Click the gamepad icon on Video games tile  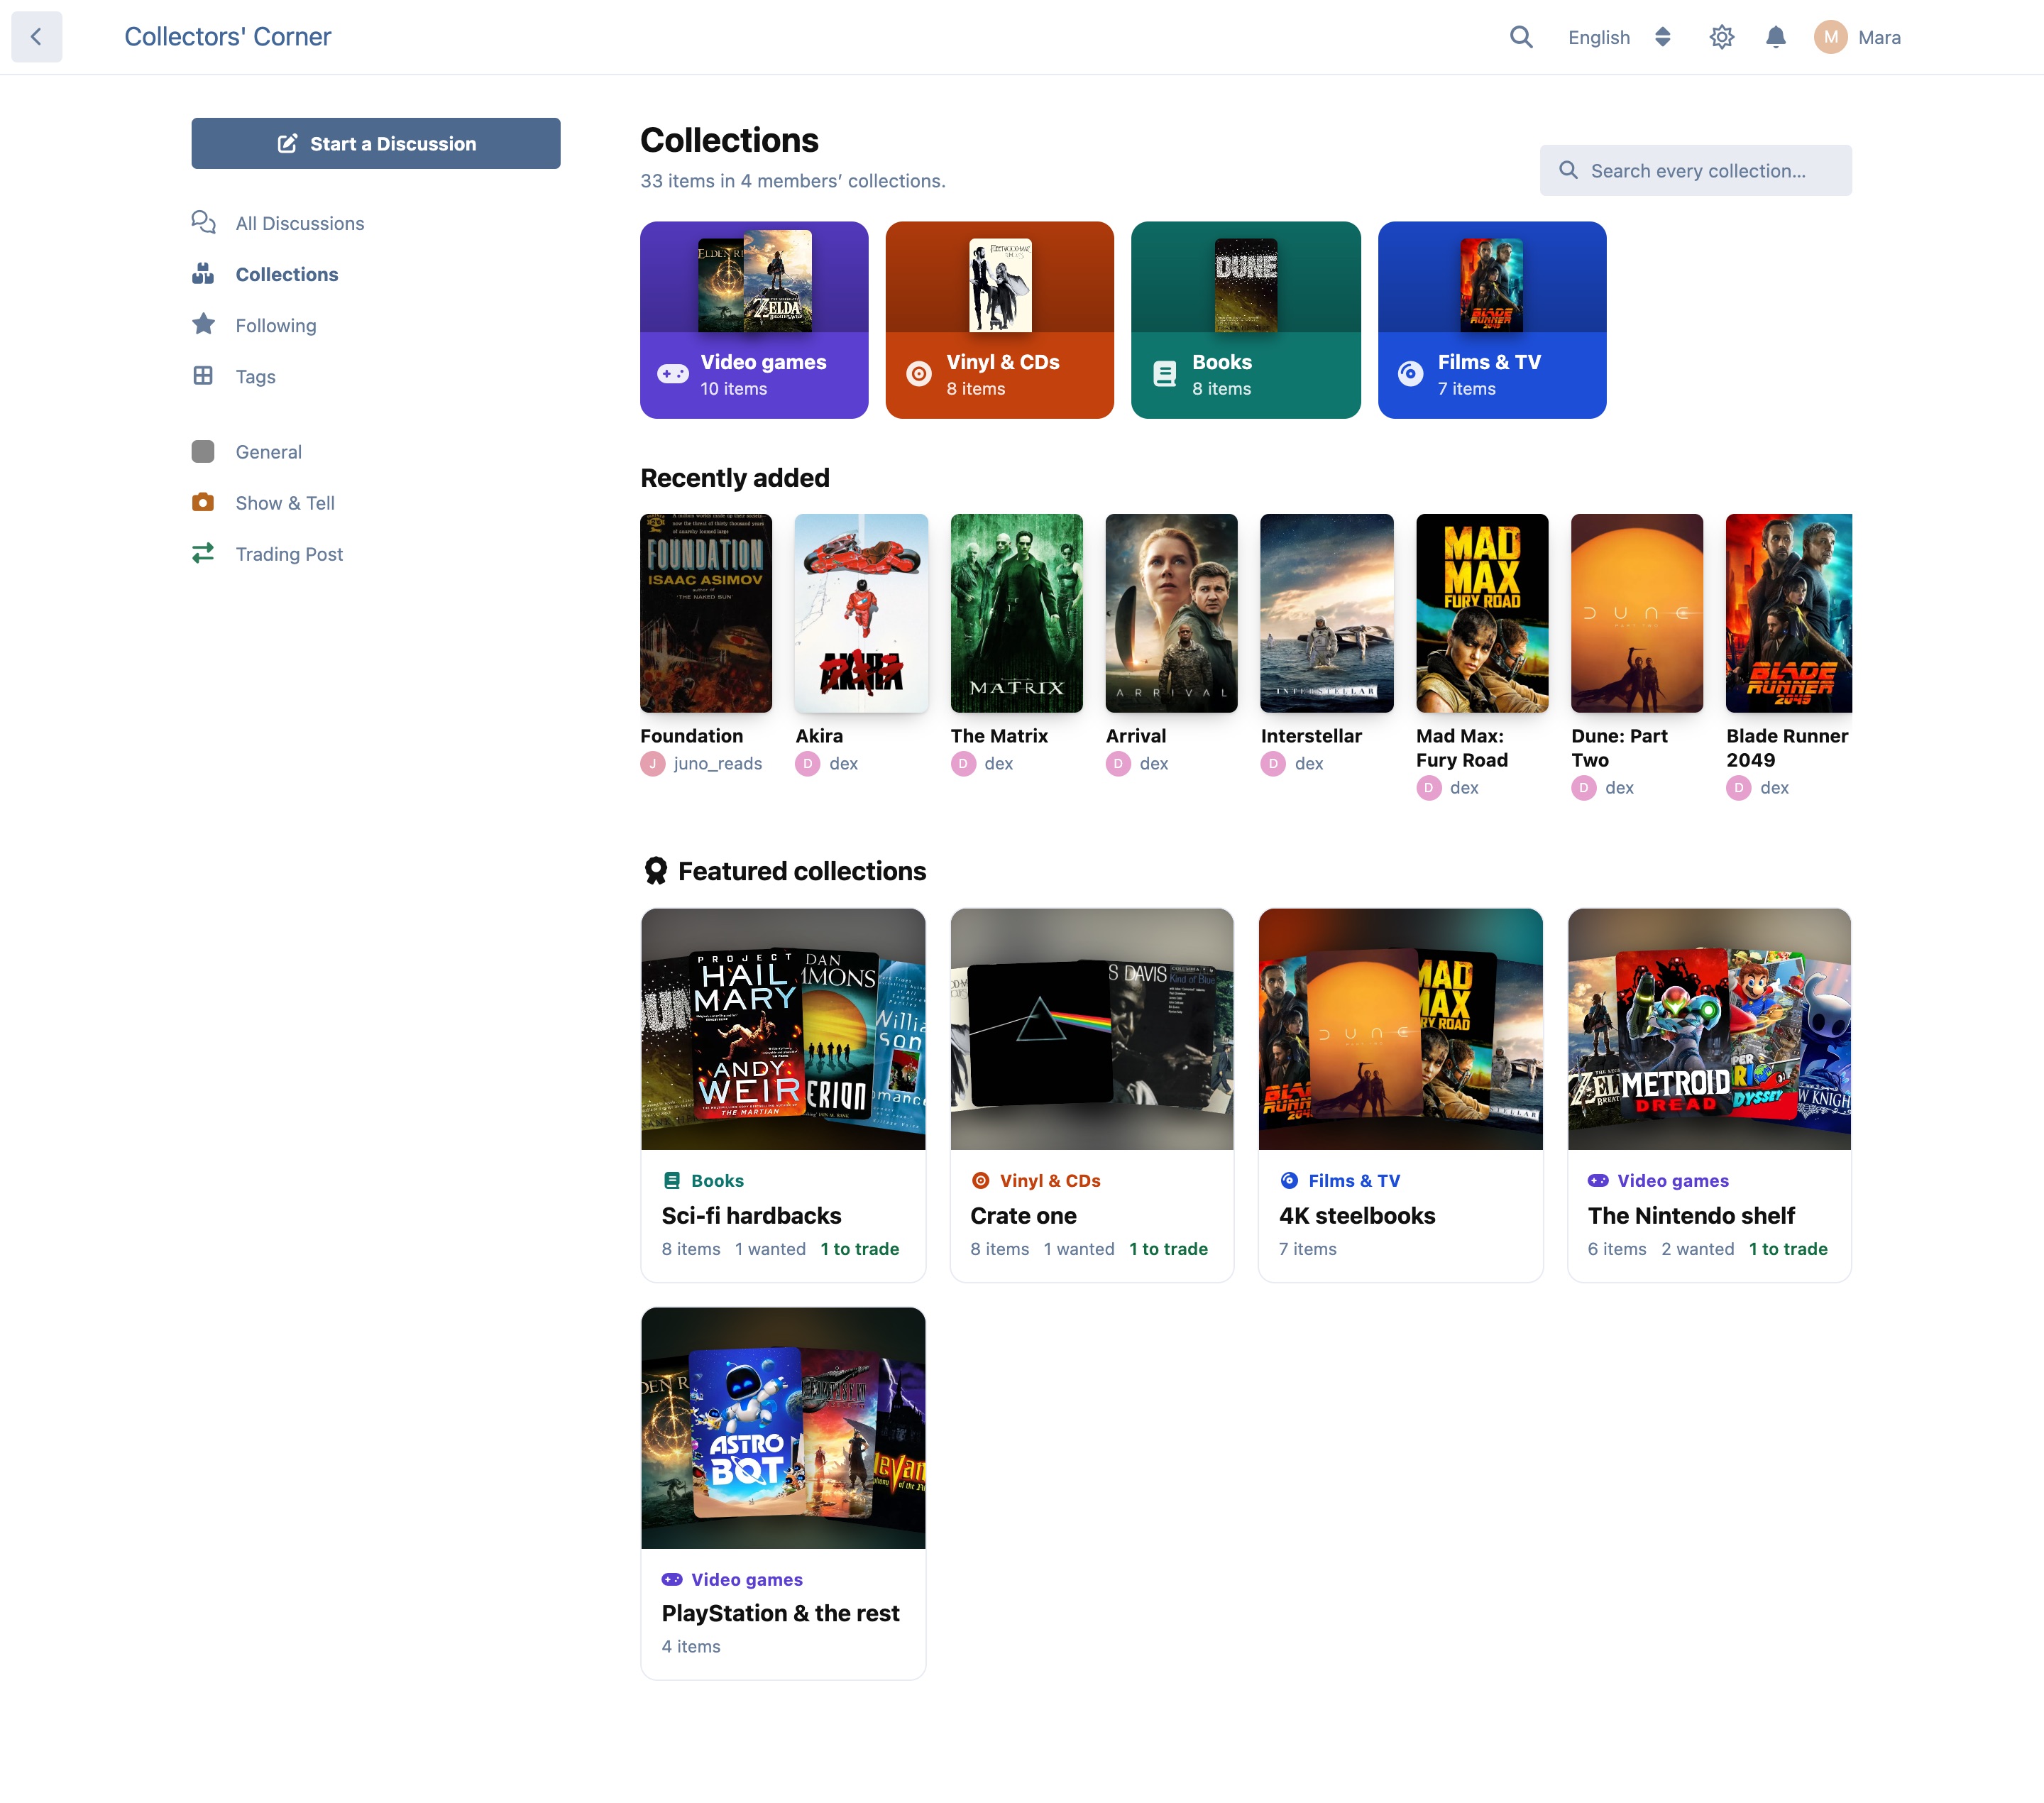click(x=672, y=373)
